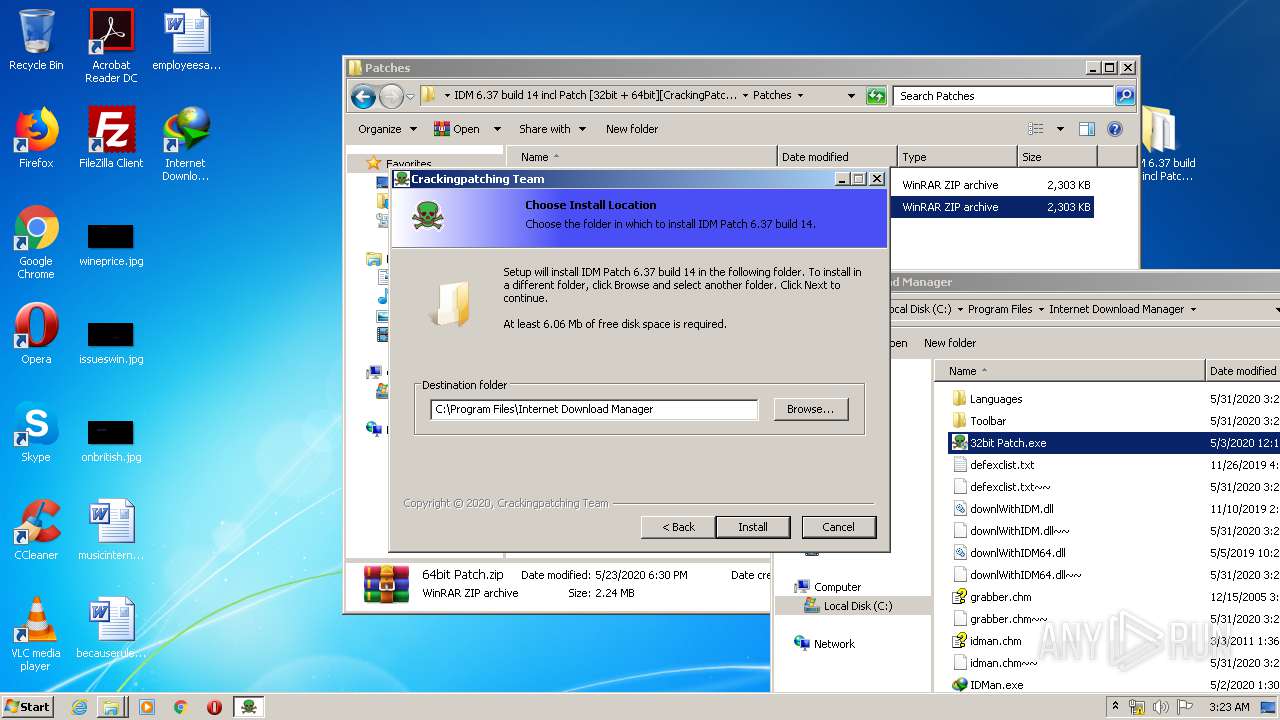Open the Organize dropdown menu
The height and width of the screenshot is (720, 1280).
(386, 129)
